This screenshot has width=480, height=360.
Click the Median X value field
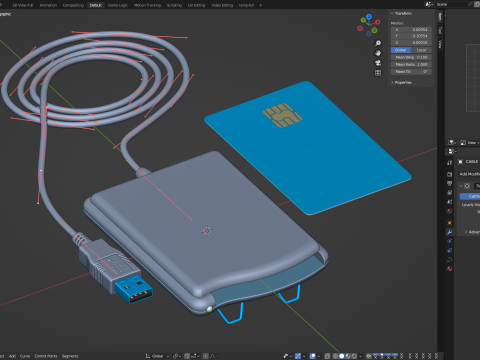[411, 30]
